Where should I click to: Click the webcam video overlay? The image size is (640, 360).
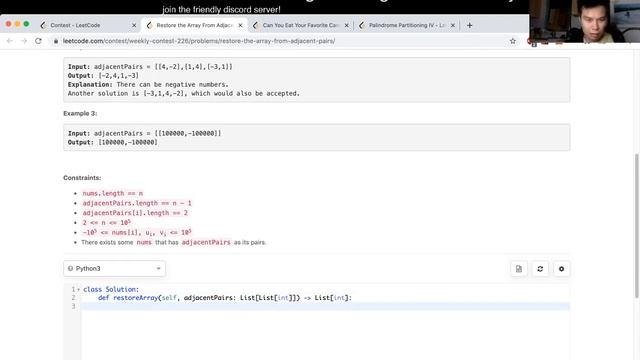[584, 21]
